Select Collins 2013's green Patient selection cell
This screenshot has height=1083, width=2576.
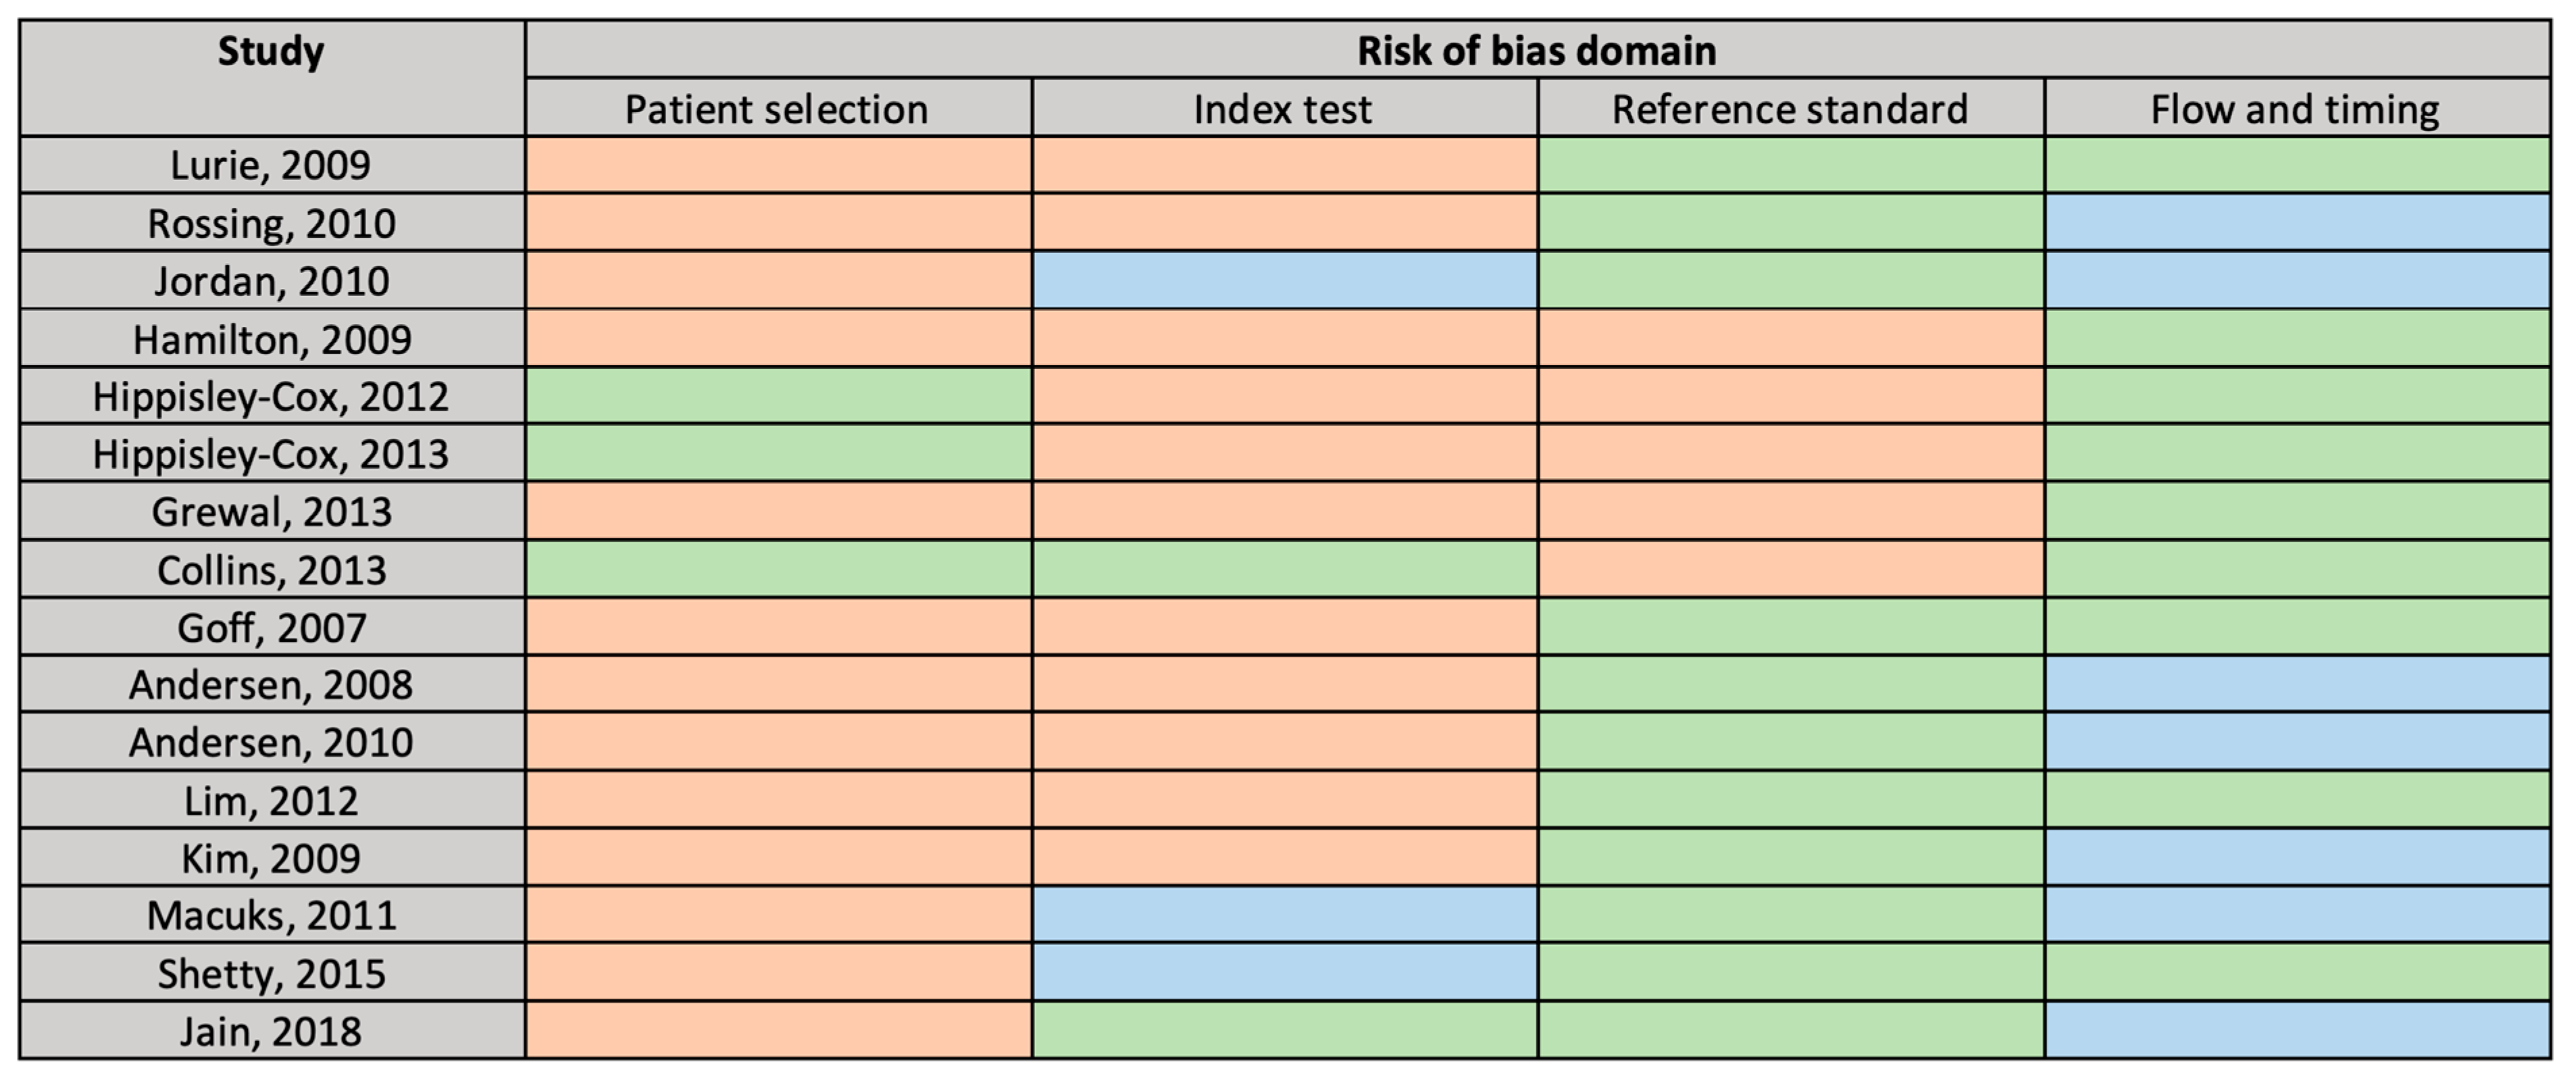click(x=778, y=569)
